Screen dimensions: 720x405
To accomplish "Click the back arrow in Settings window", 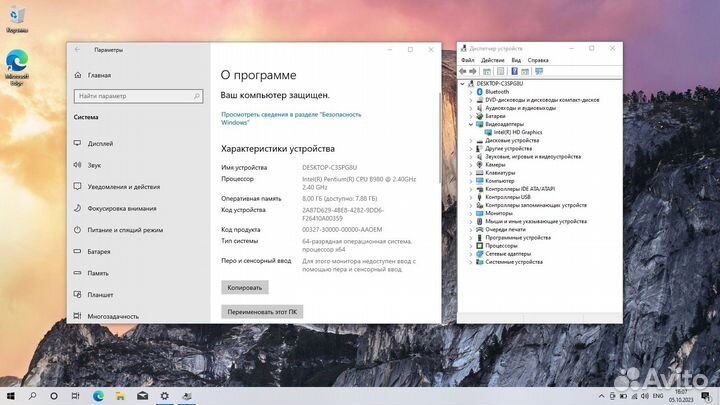I will coord(77,50).
